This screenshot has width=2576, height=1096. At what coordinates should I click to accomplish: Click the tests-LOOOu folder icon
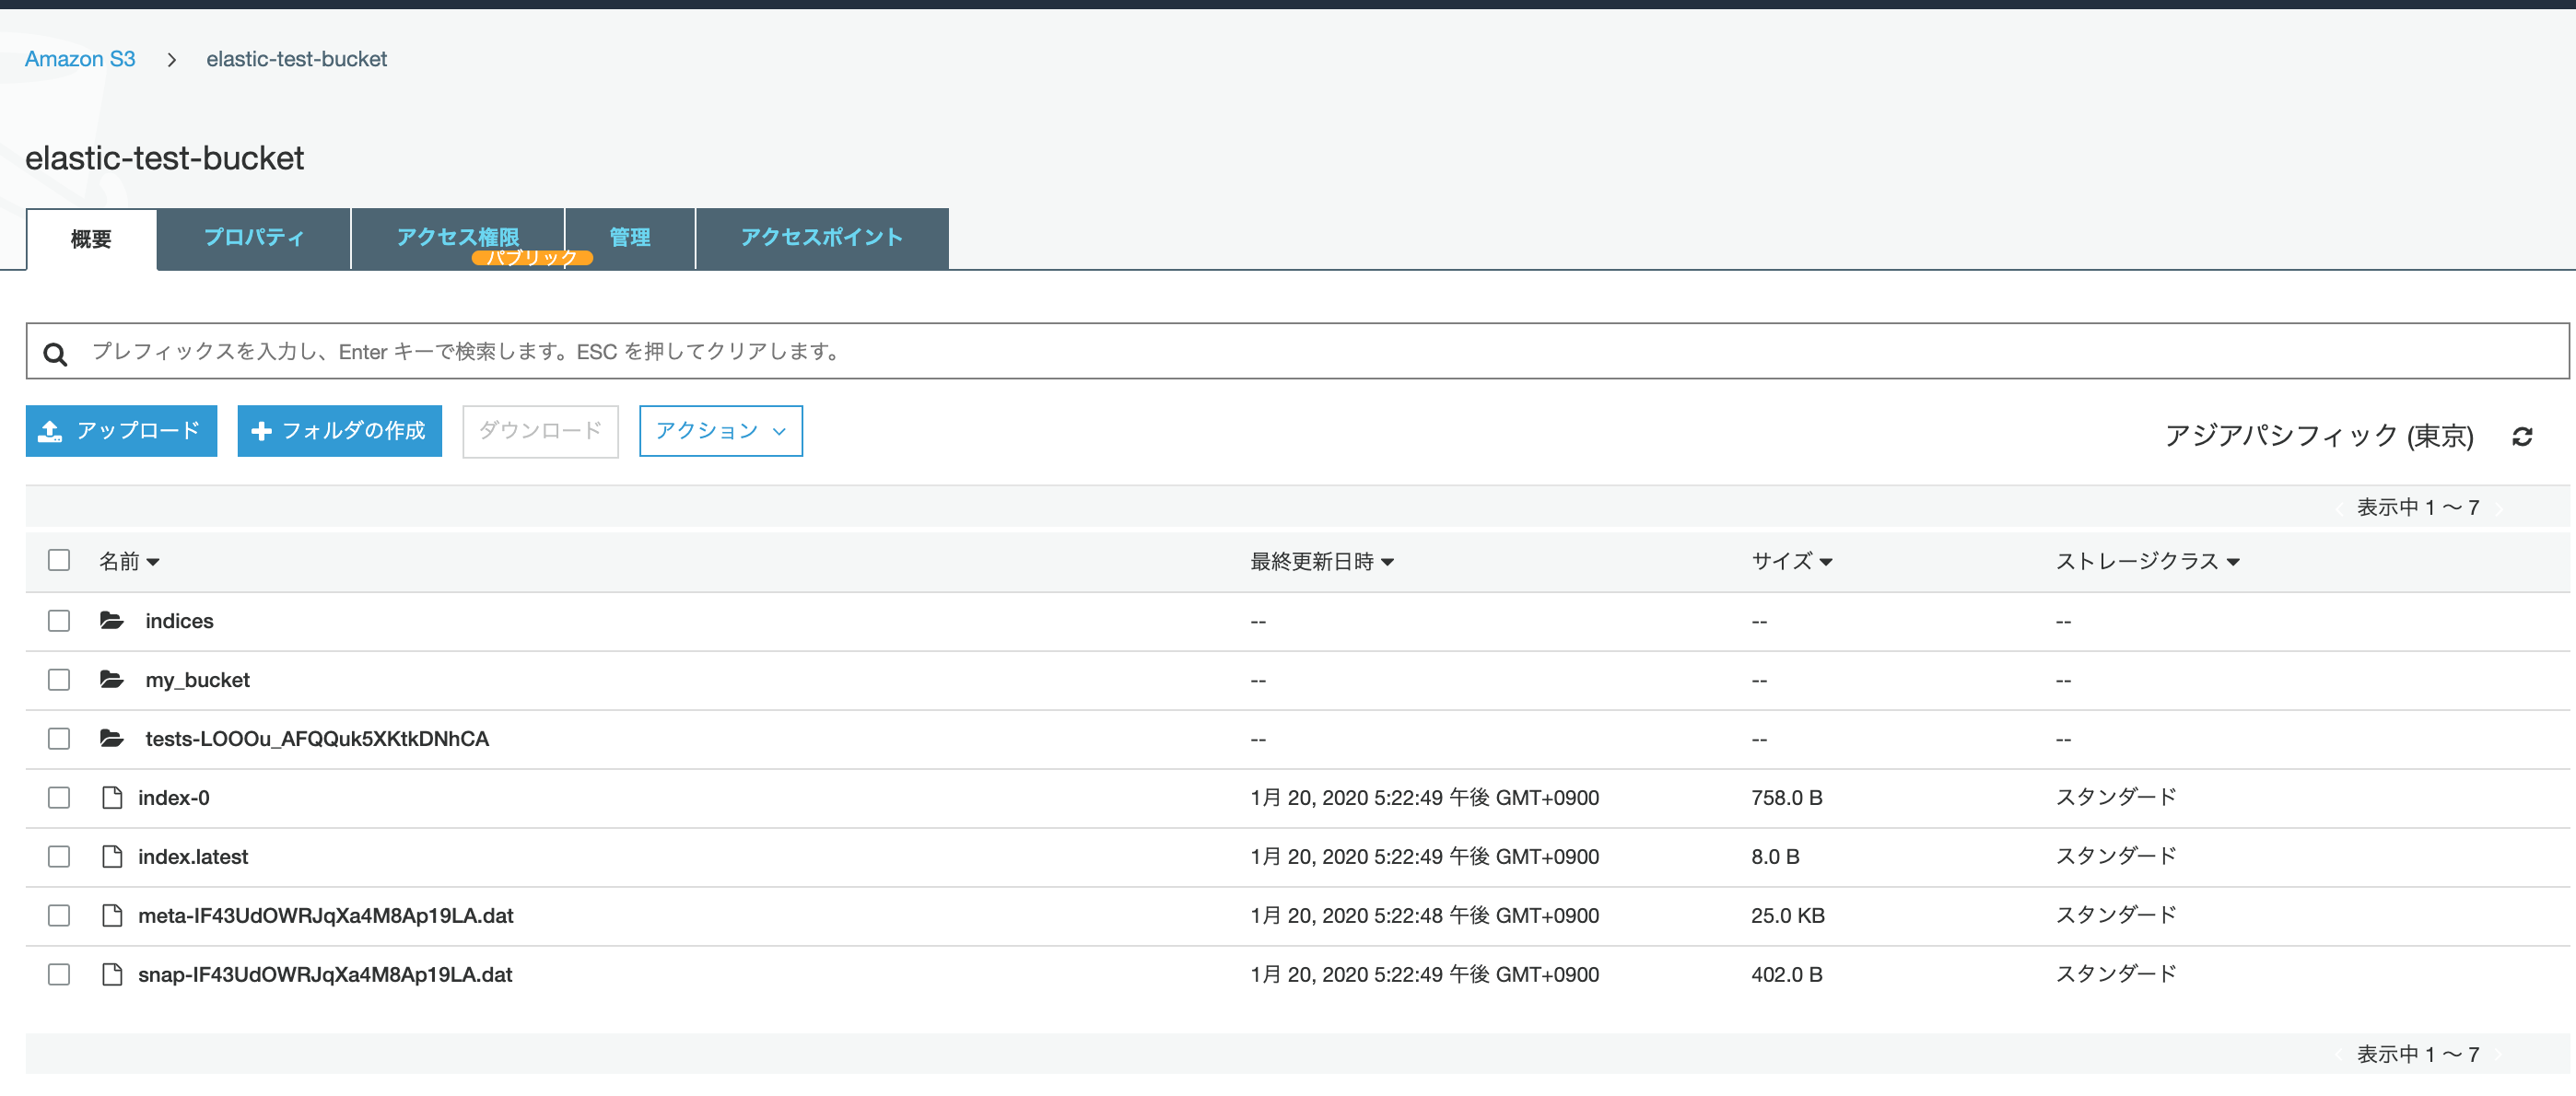coord(112,739)
